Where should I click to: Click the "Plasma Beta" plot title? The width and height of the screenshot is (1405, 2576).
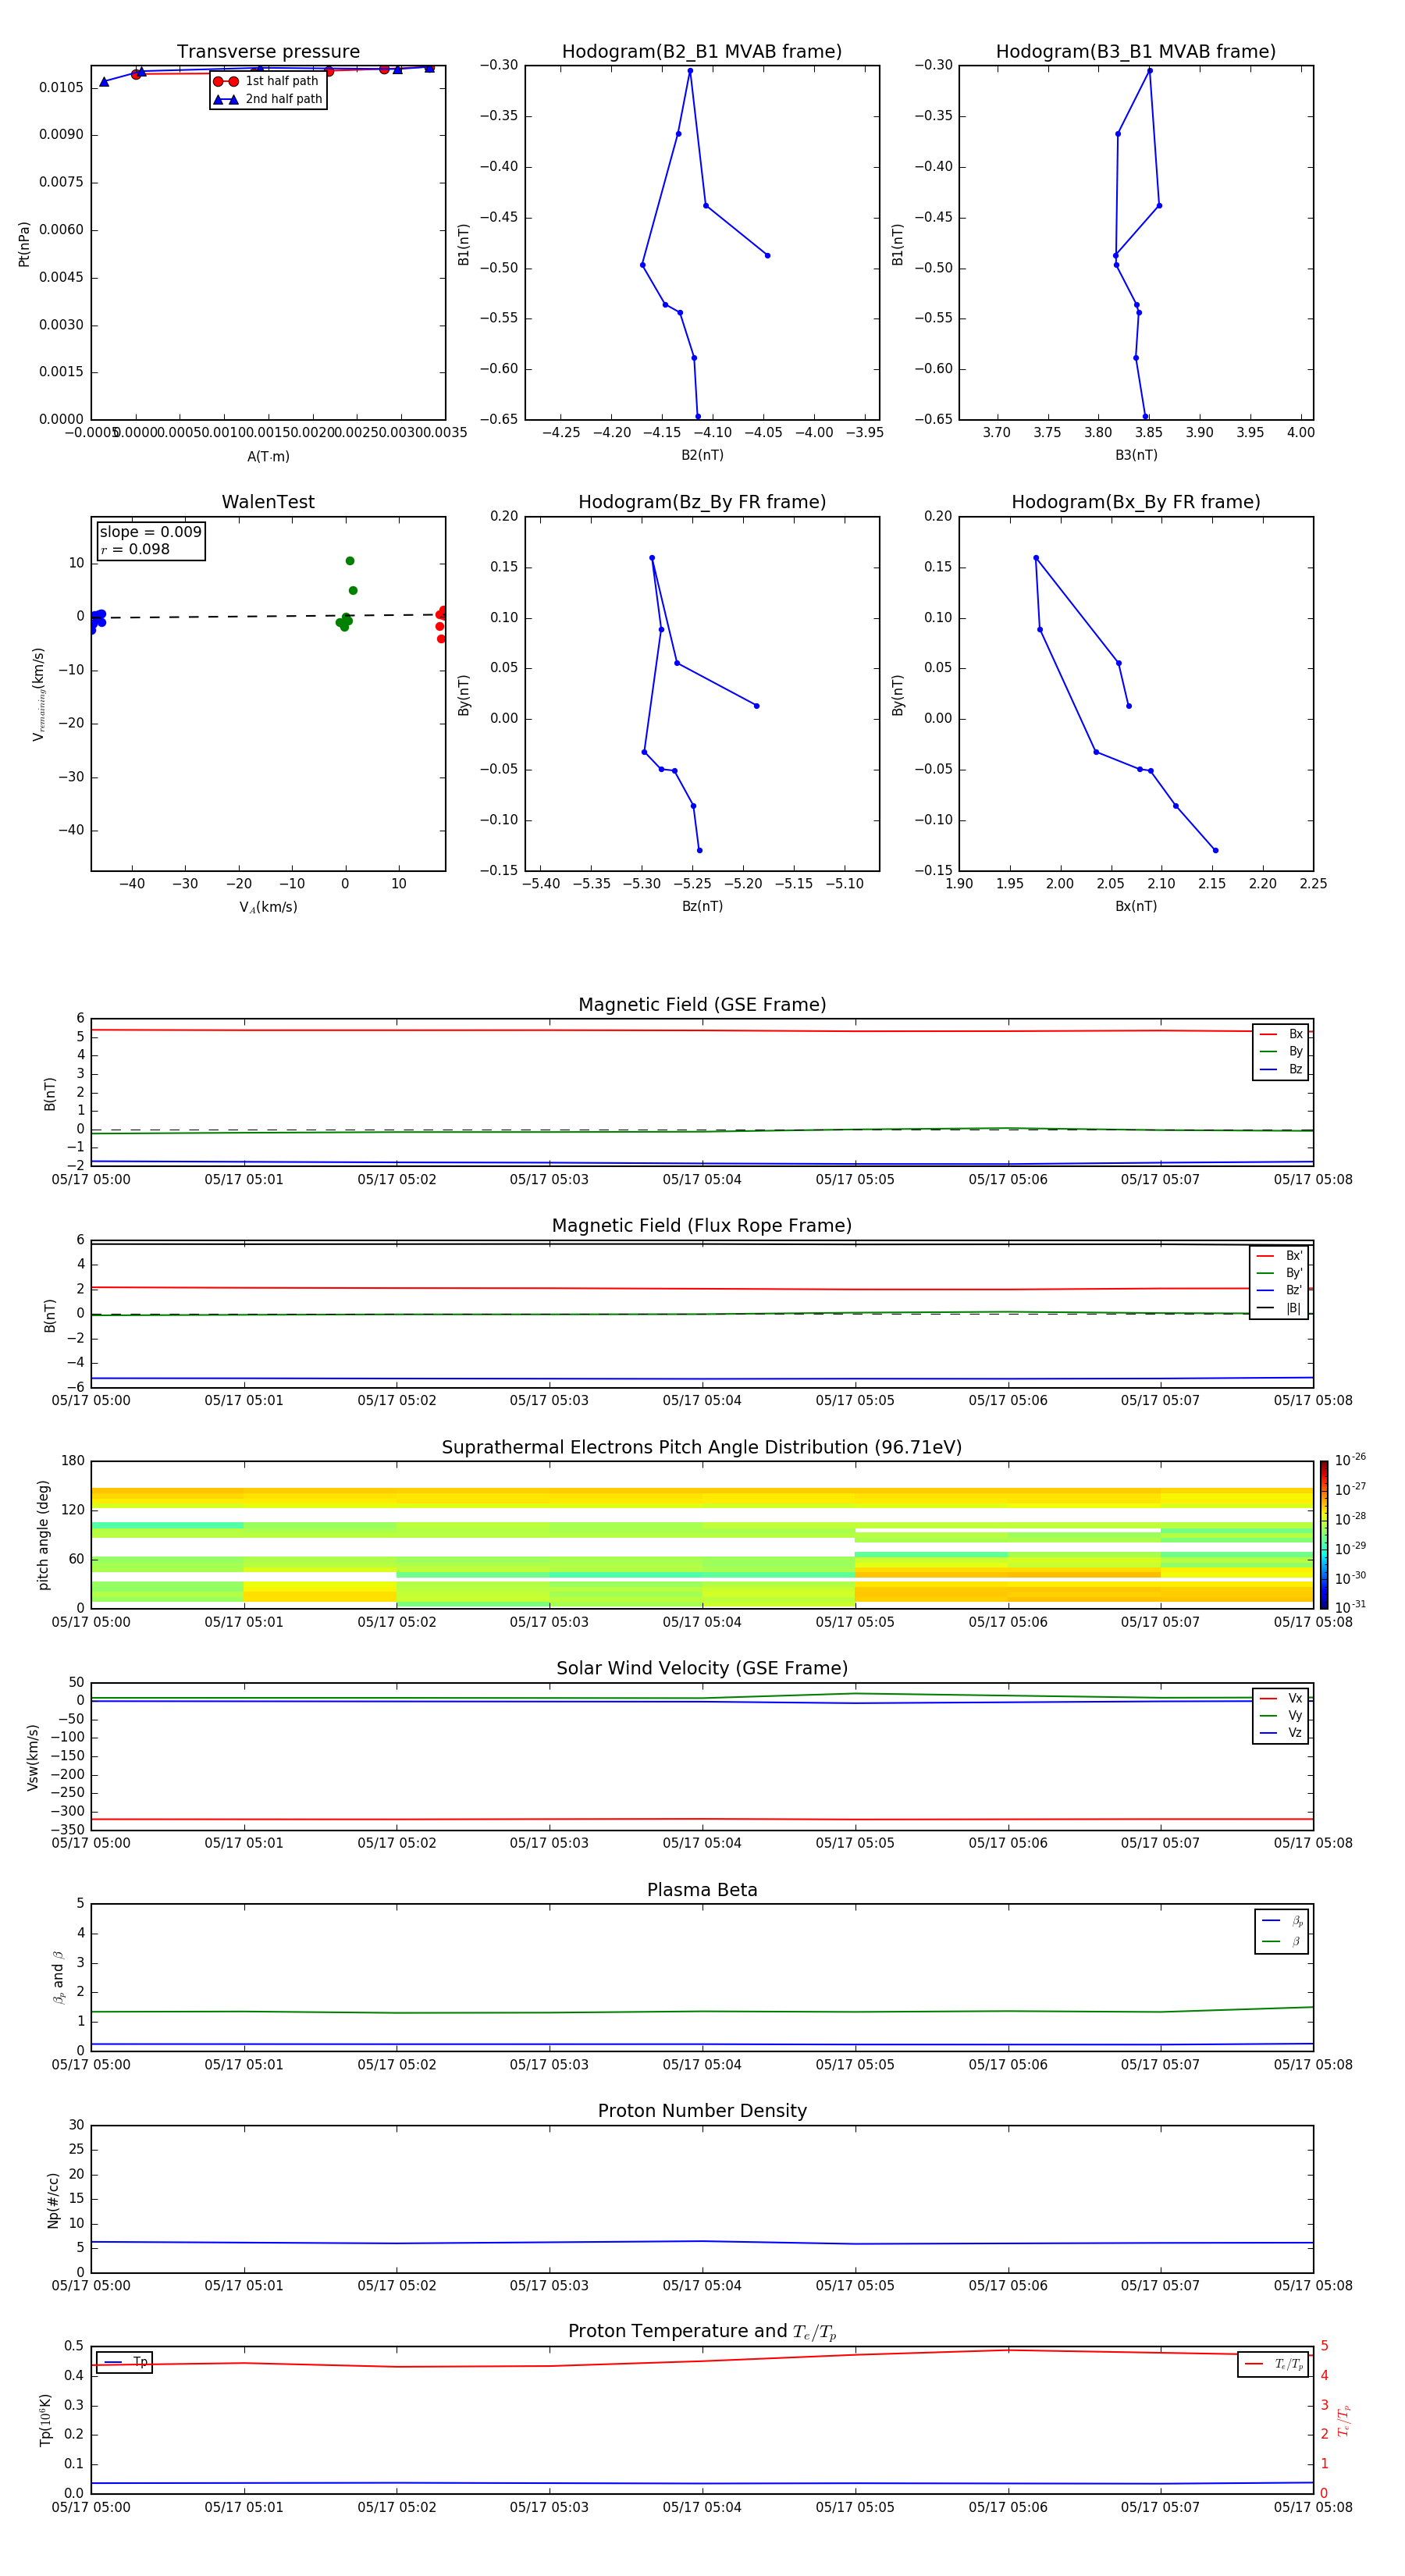point(702,1891)
